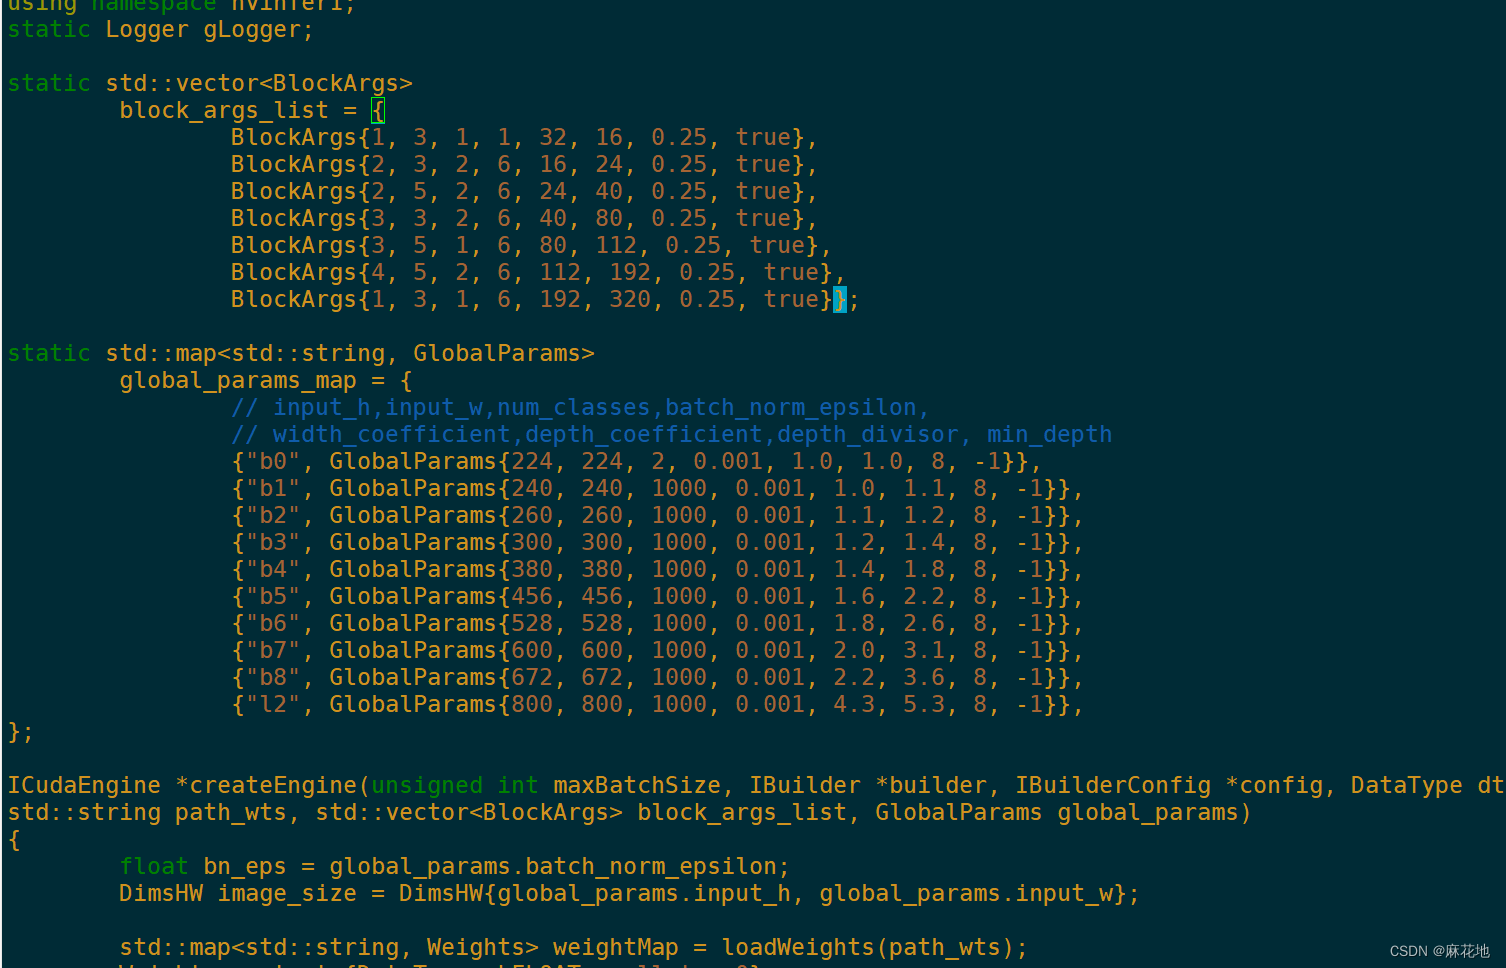Viewport: 1506px width, 968px height.
Task: Click the "b0" GlobalParams entry
Action: pyautogui.click(x=636, y=461)
